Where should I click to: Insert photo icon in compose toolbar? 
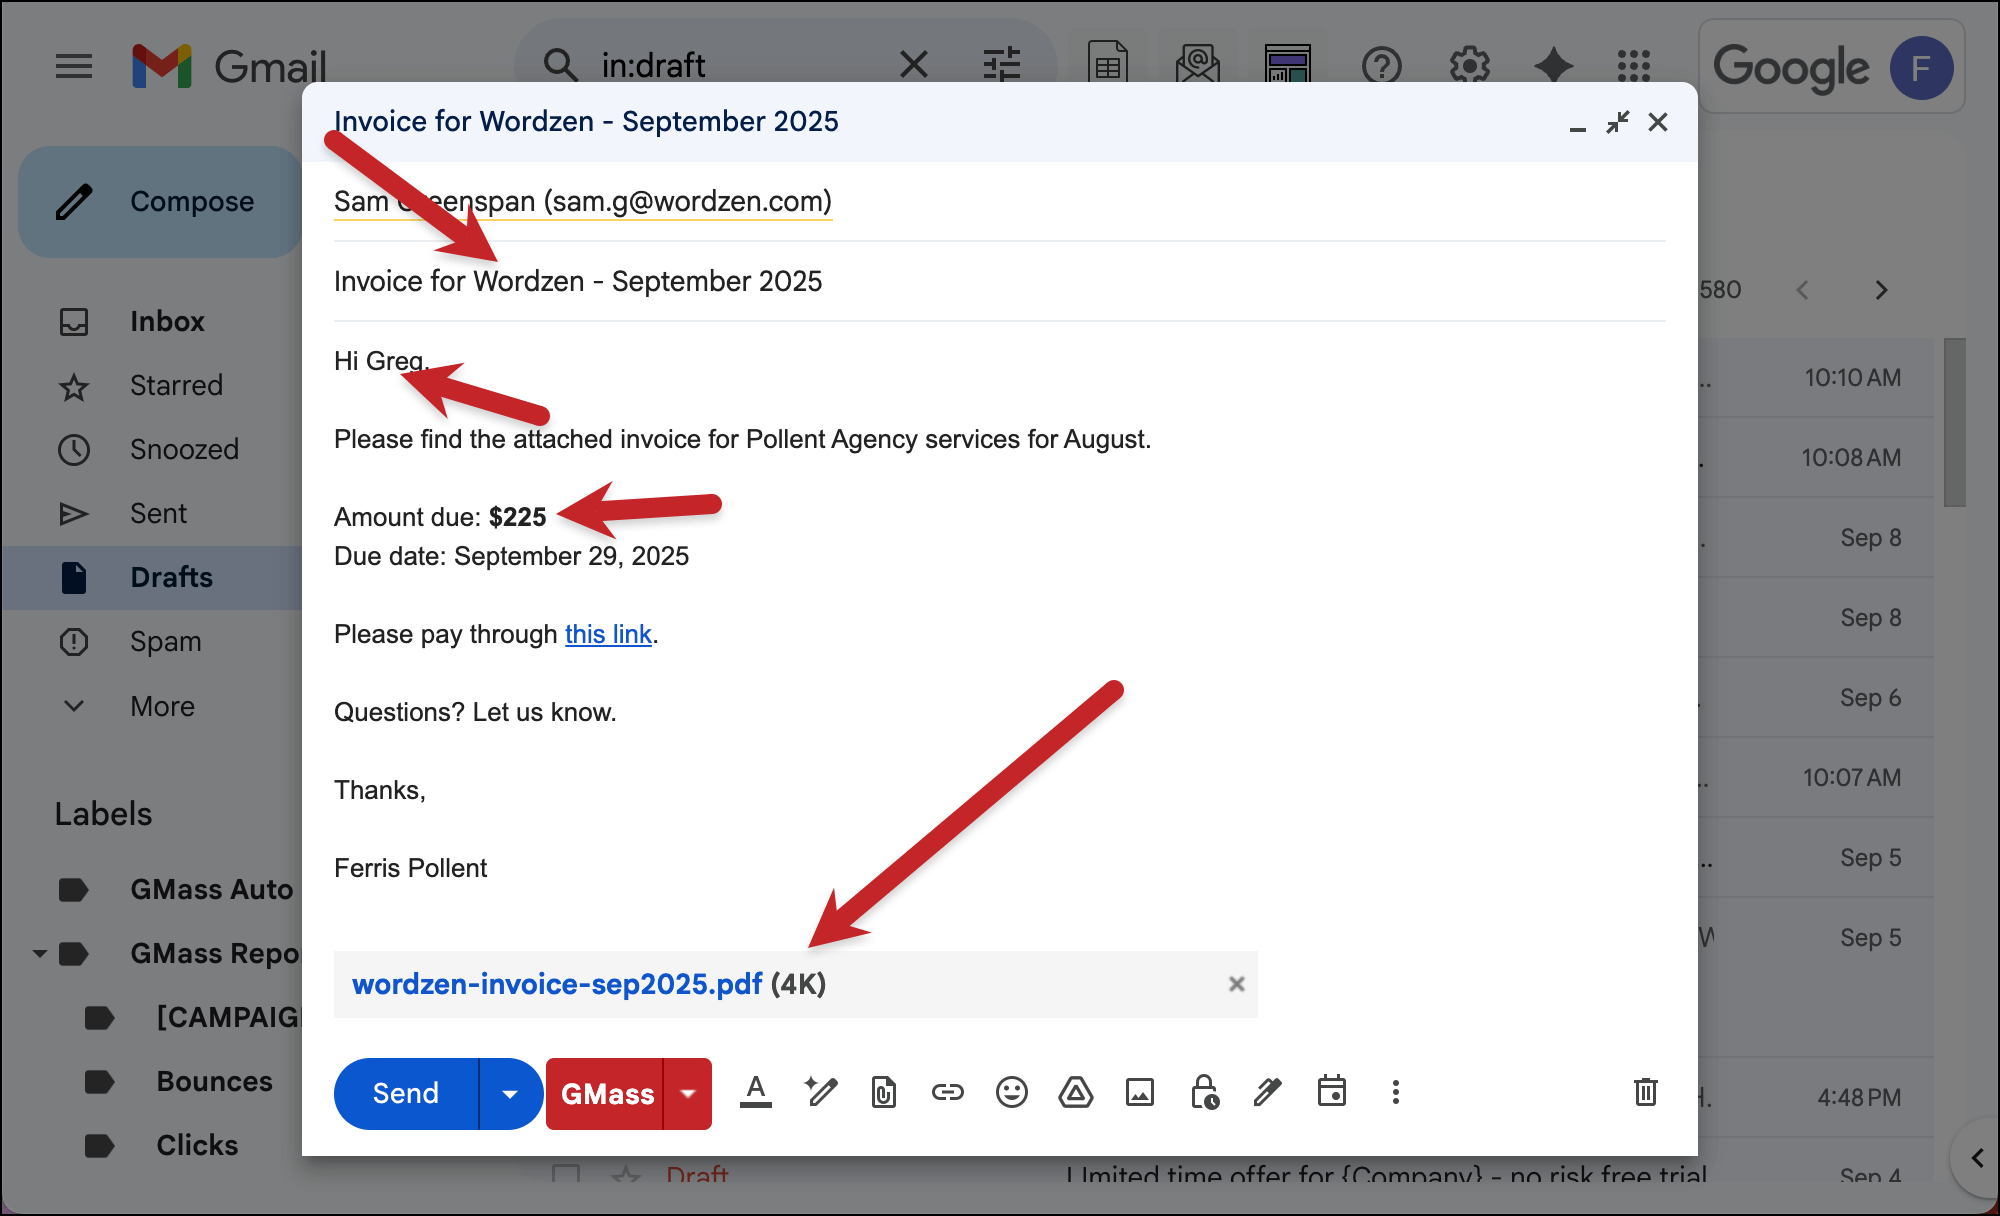(x=1139, y=1092)
